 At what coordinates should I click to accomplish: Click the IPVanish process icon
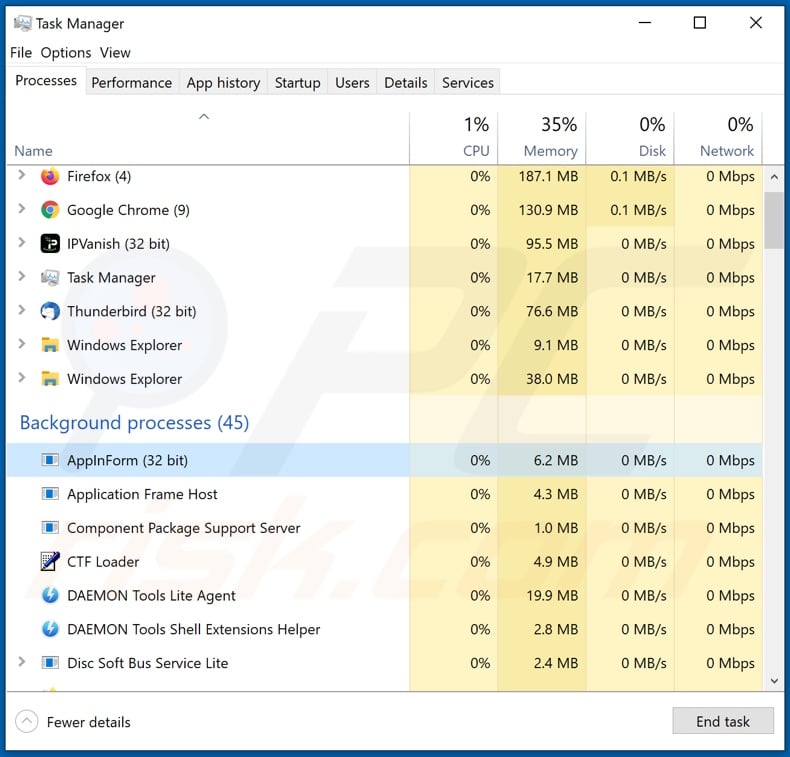(50, 244)
